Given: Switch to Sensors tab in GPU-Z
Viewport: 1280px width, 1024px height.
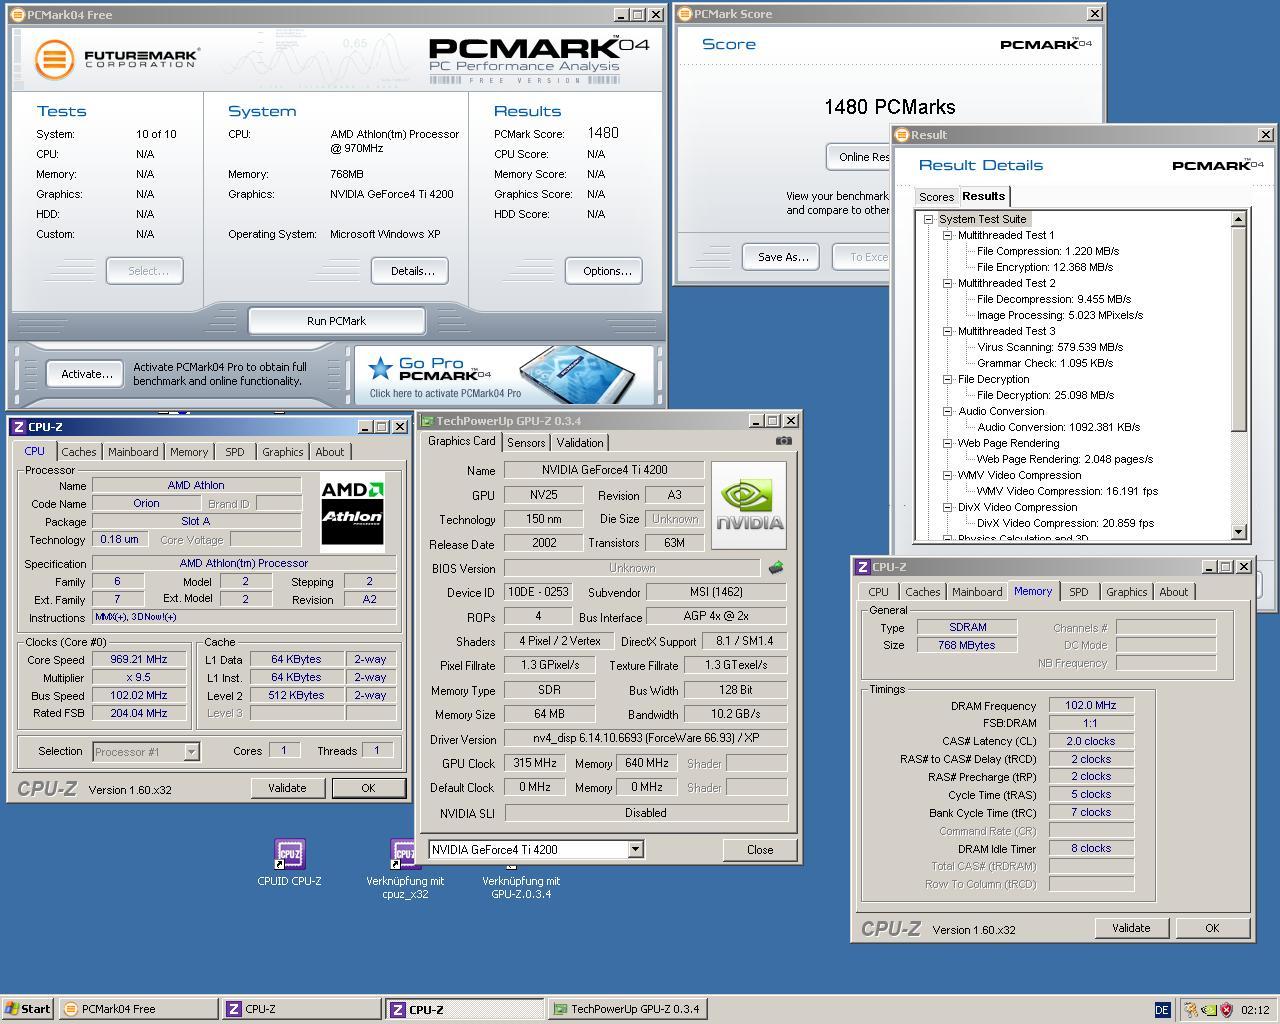Looking at the screenshot, I should tap(526, 443).
